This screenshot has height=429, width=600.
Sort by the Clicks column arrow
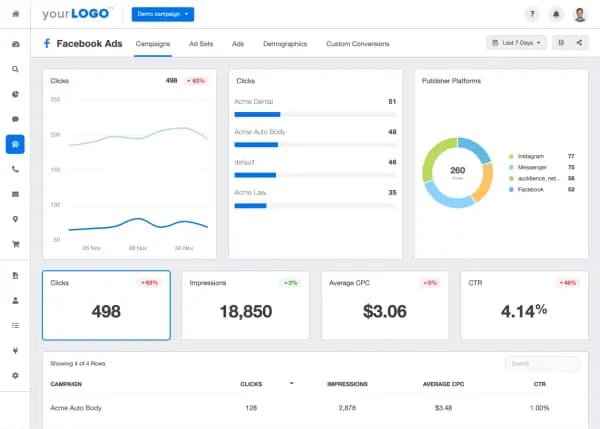click(x=291, y=383)
